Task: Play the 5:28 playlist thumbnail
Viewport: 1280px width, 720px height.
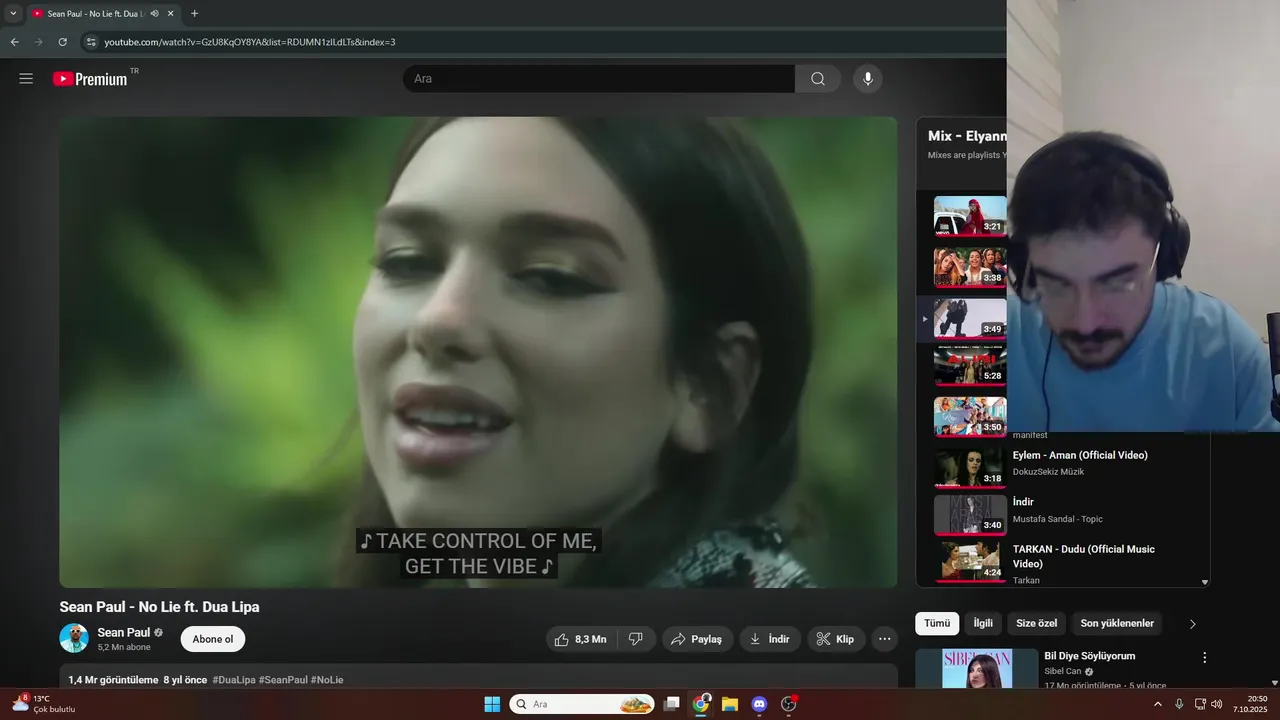Action: [970, 365]
